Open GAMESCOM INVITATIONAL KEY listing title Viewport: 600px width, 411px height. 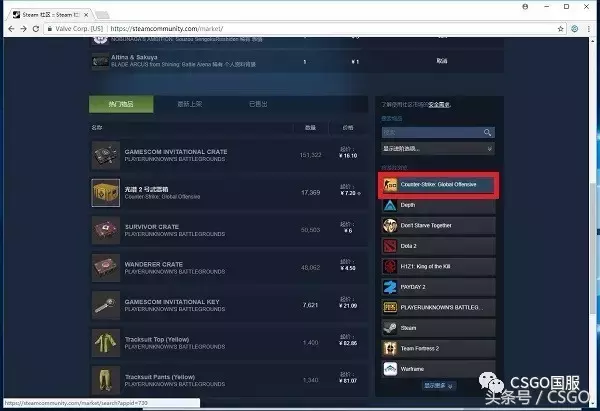point(172,302)
